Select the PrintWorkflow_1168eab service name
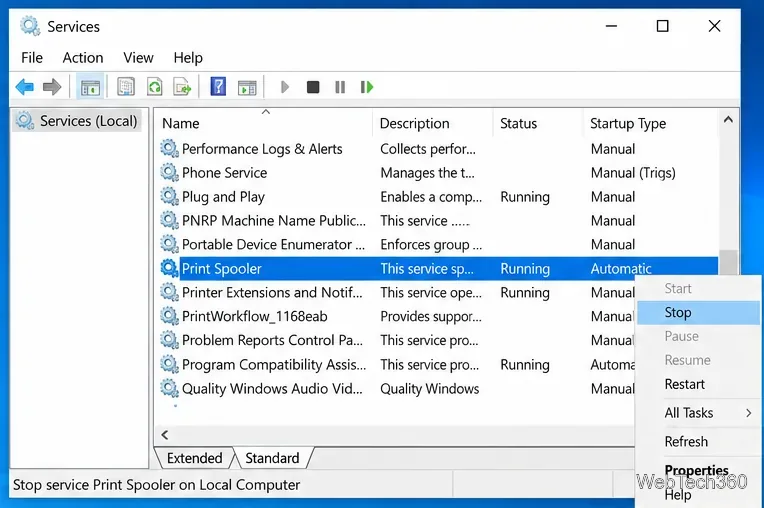The height and width of the screenshot is (508, 764). point(254,317)
